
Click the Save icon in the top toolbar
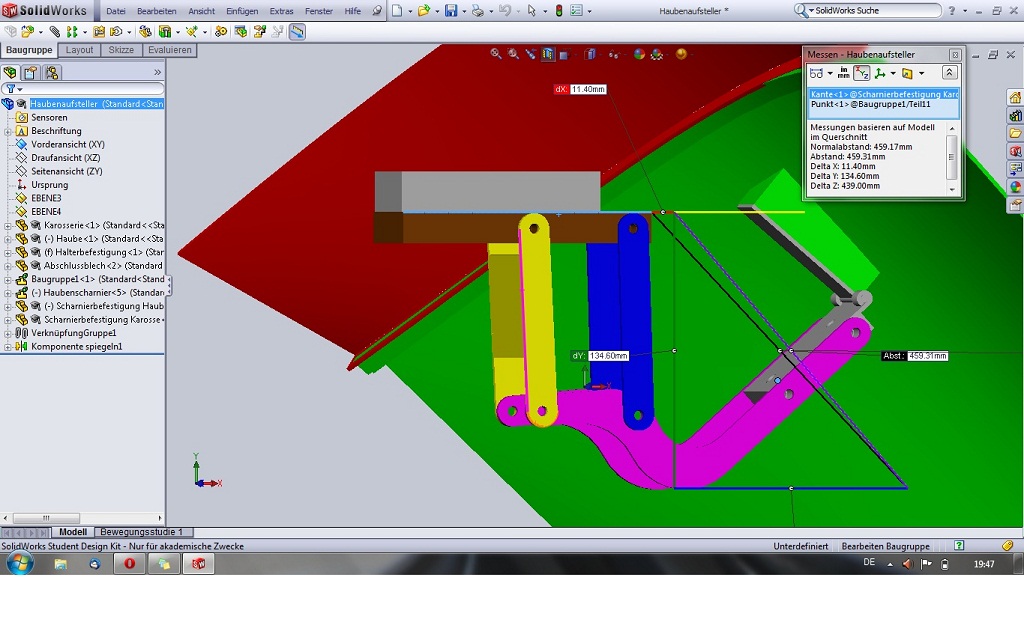(x=451, y=10)
